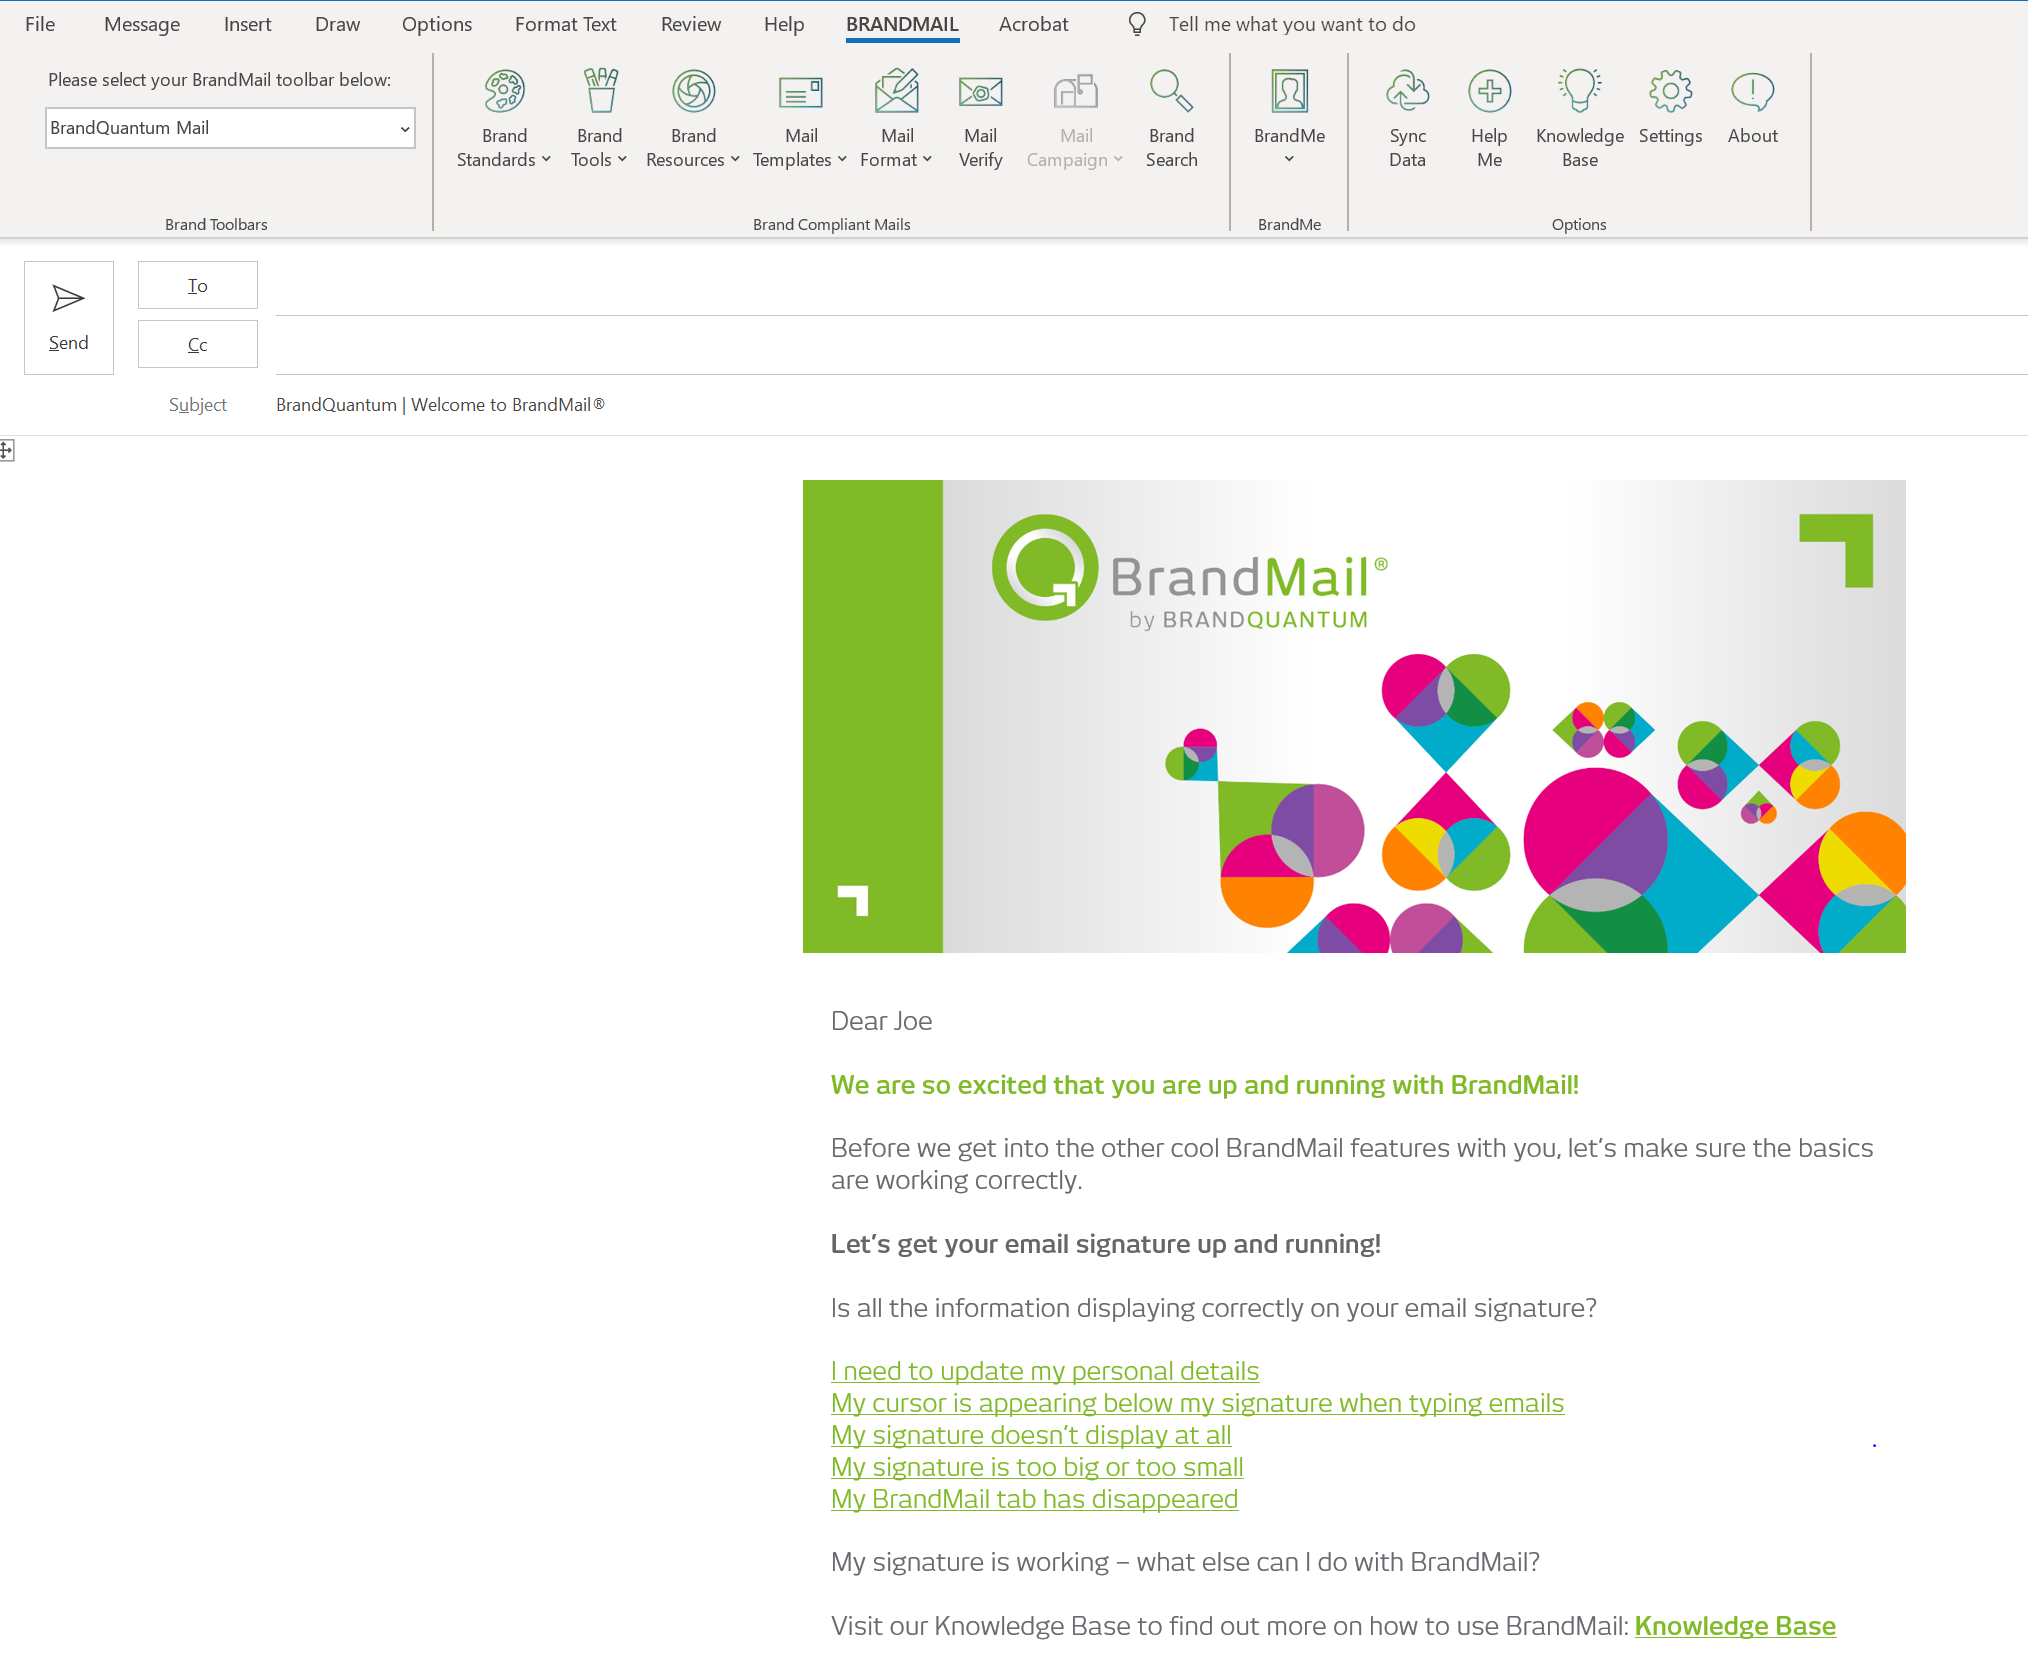This screenshot has height=1667, width=2028.
Task: Expand the BrandMe dropdown menu
Action: [1289, 159]
